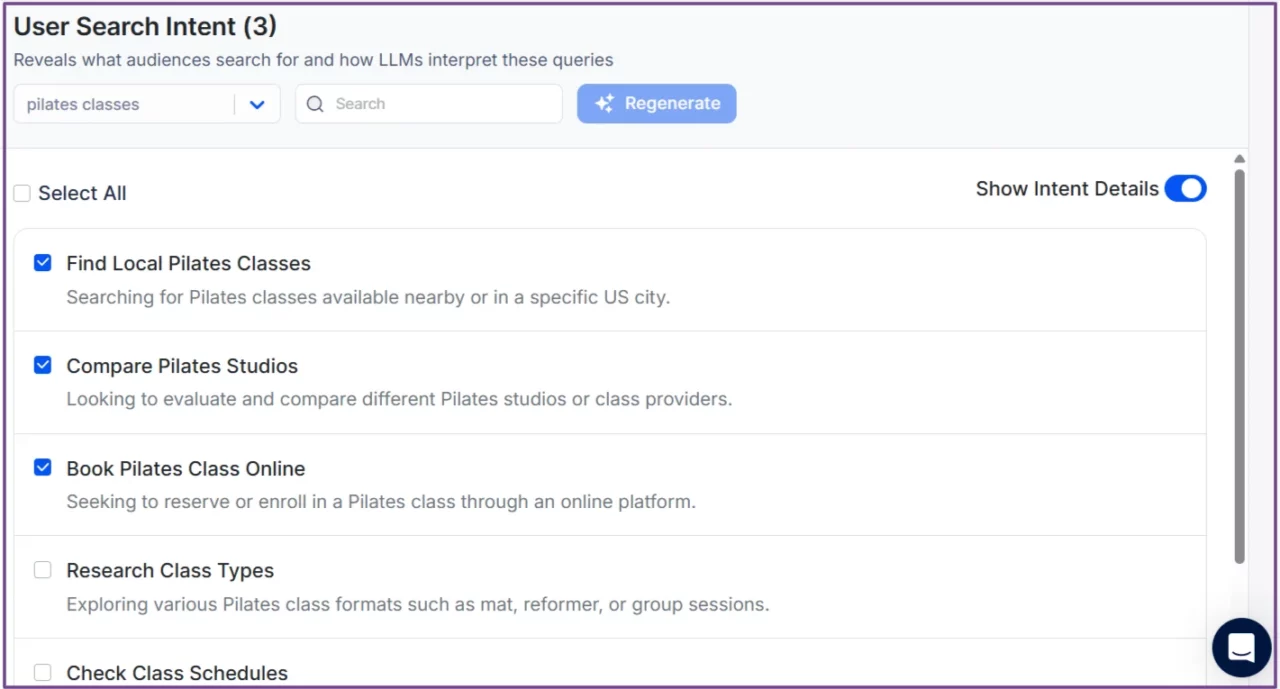
Task: Select the Find Local Pilates Classes title
Action: (188, 264)
